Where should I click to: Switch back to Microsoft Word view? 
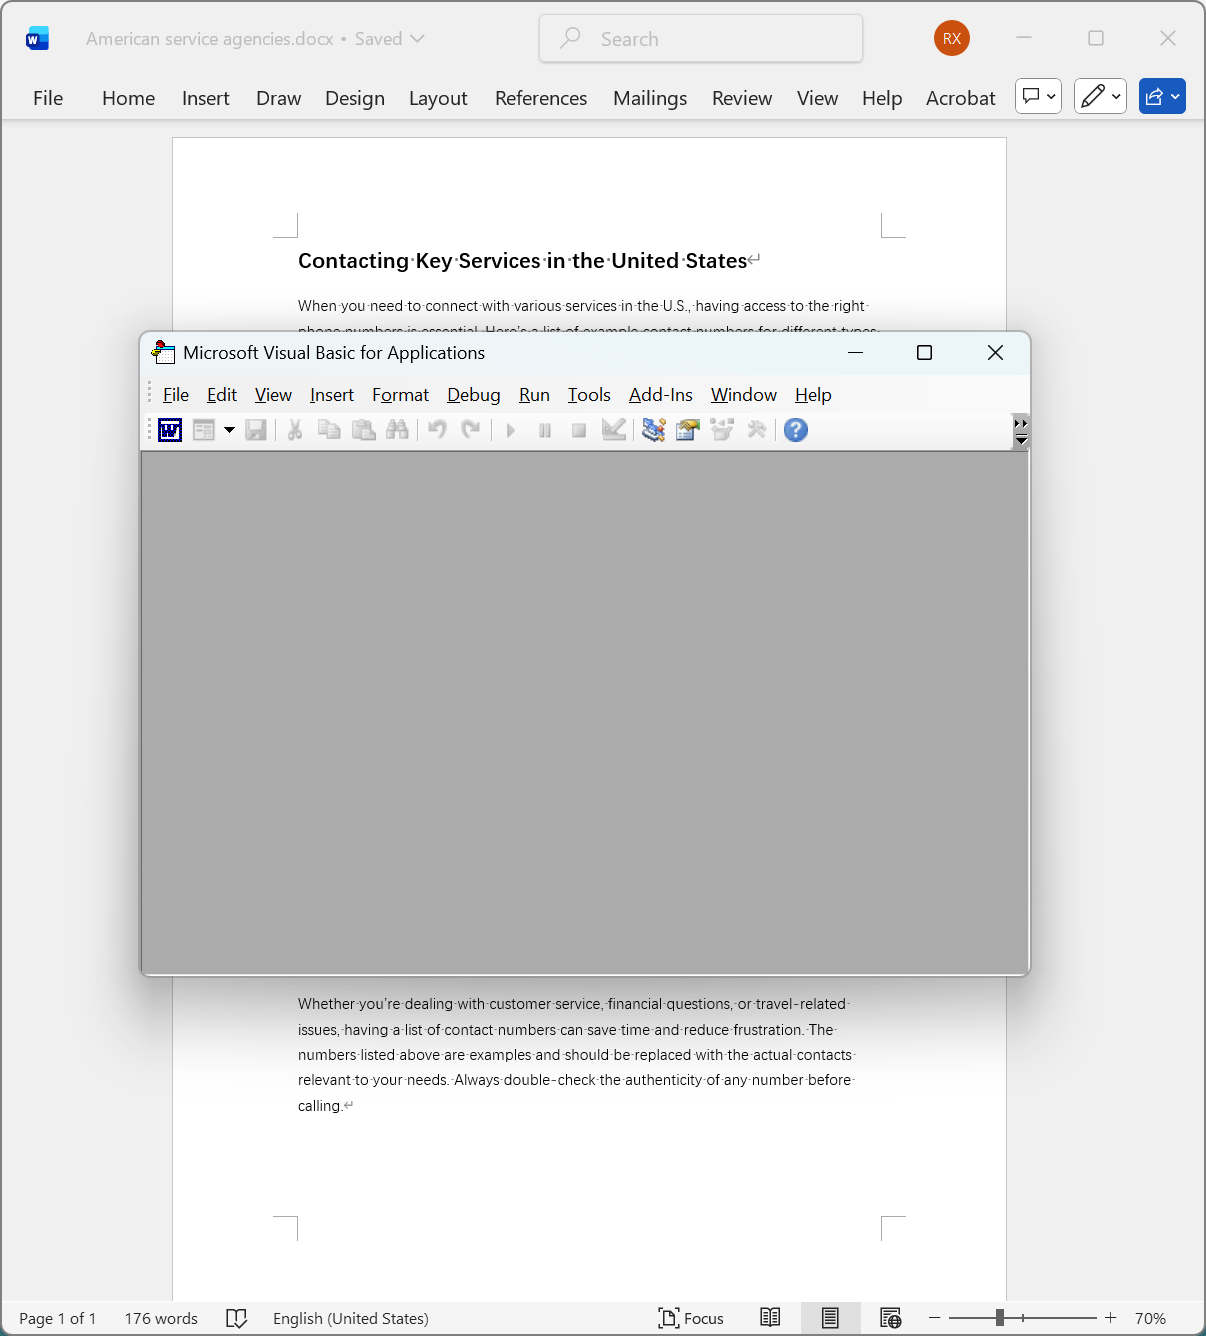pyautogui.click(x=168, y=430)
